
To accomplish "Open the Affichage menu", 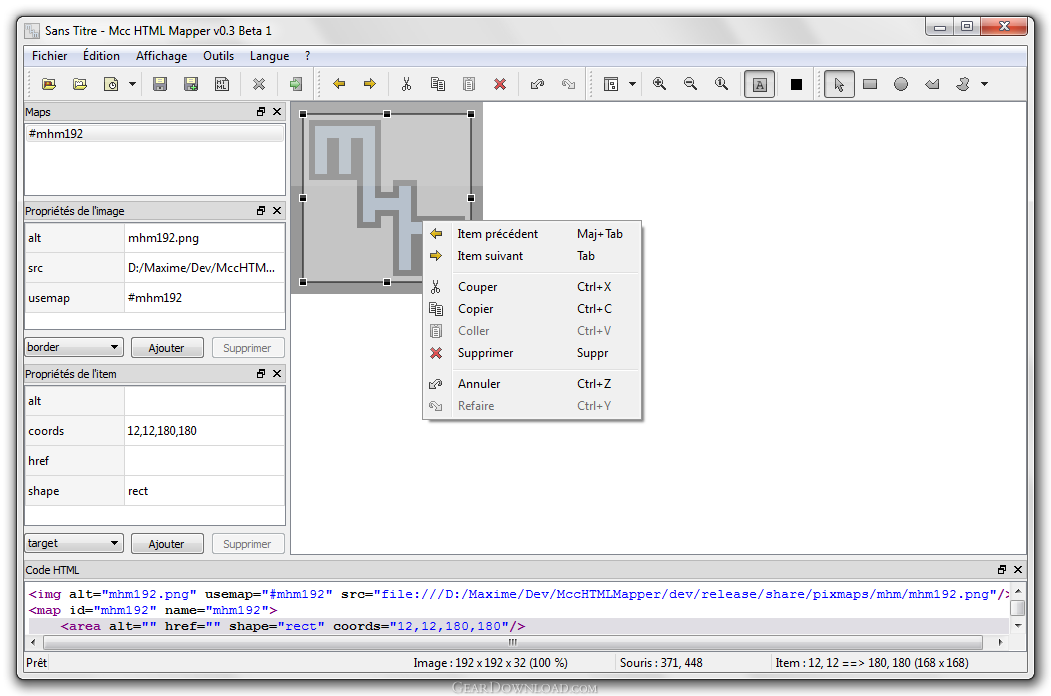I will point(162,56).
